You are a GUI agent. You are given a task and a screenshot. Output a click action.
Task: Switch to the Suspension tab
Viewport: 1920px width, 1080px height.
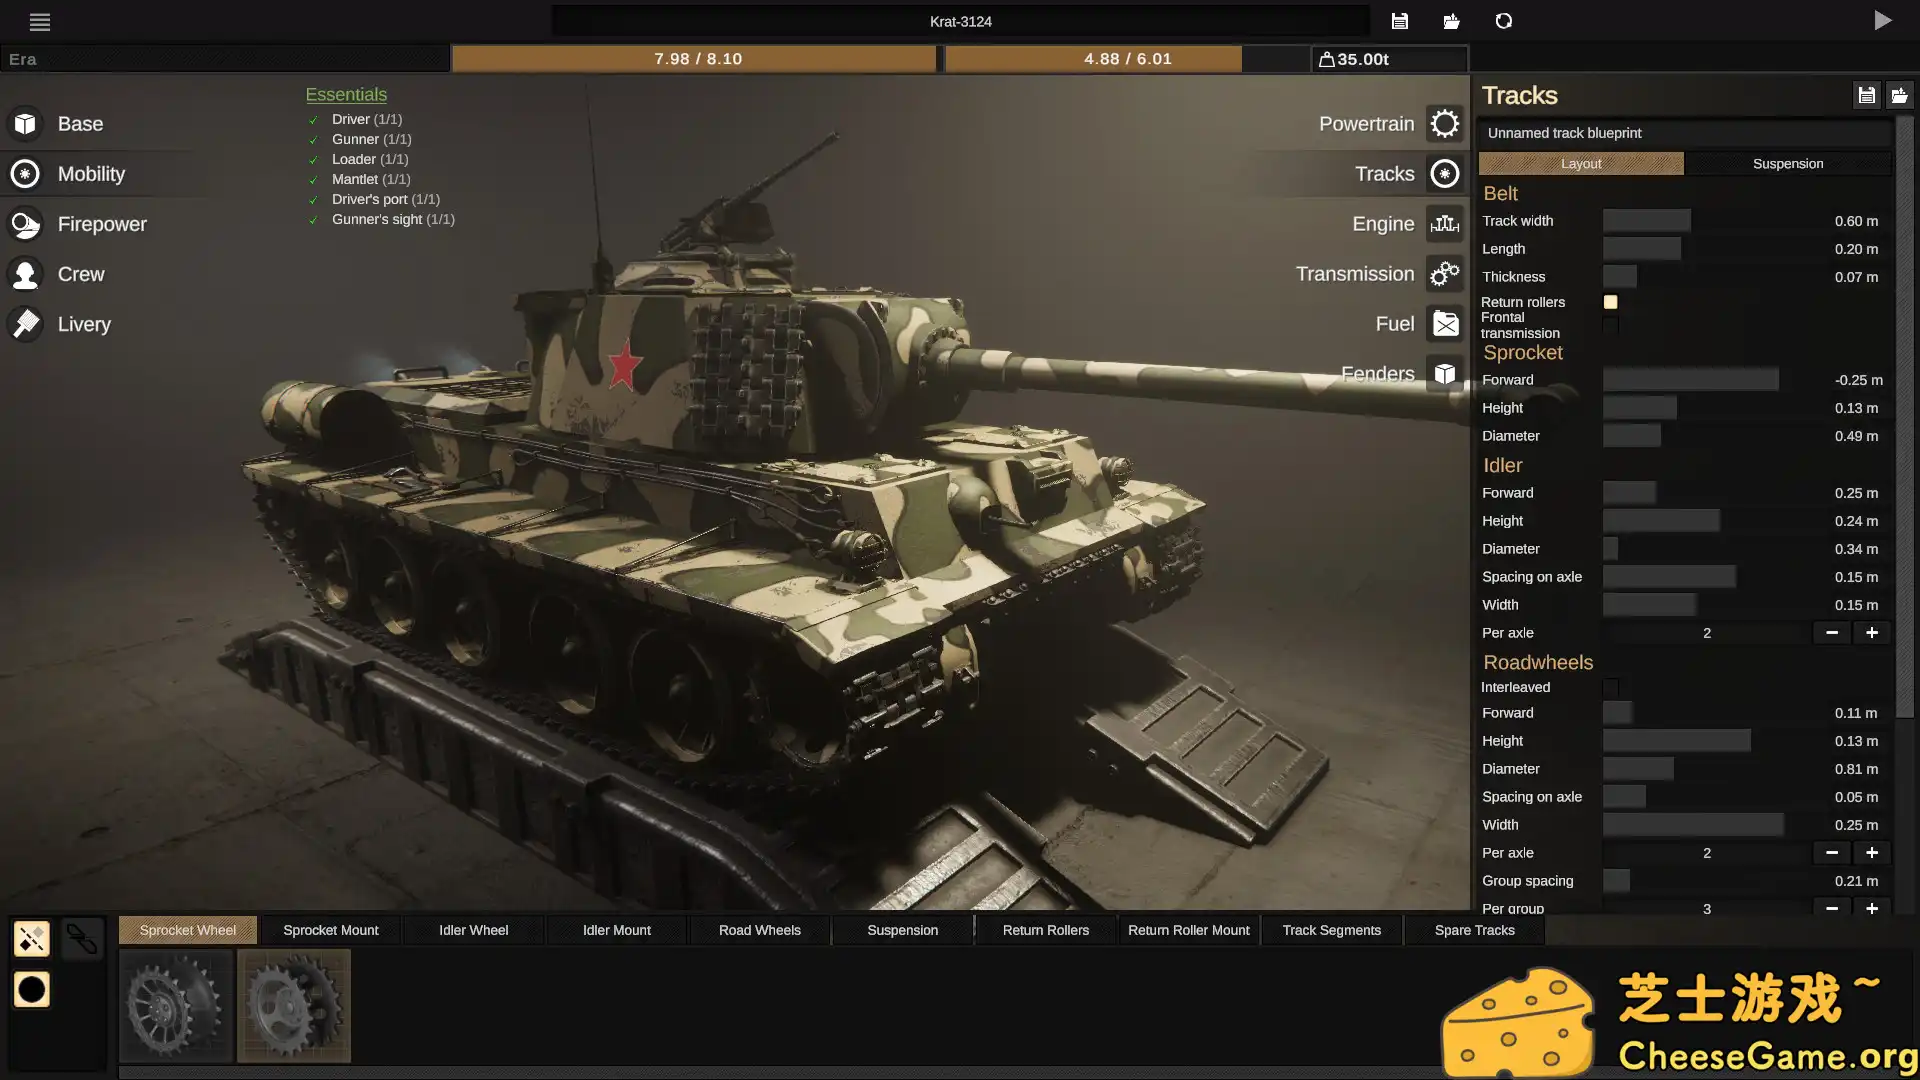(x=1787, y=163)
